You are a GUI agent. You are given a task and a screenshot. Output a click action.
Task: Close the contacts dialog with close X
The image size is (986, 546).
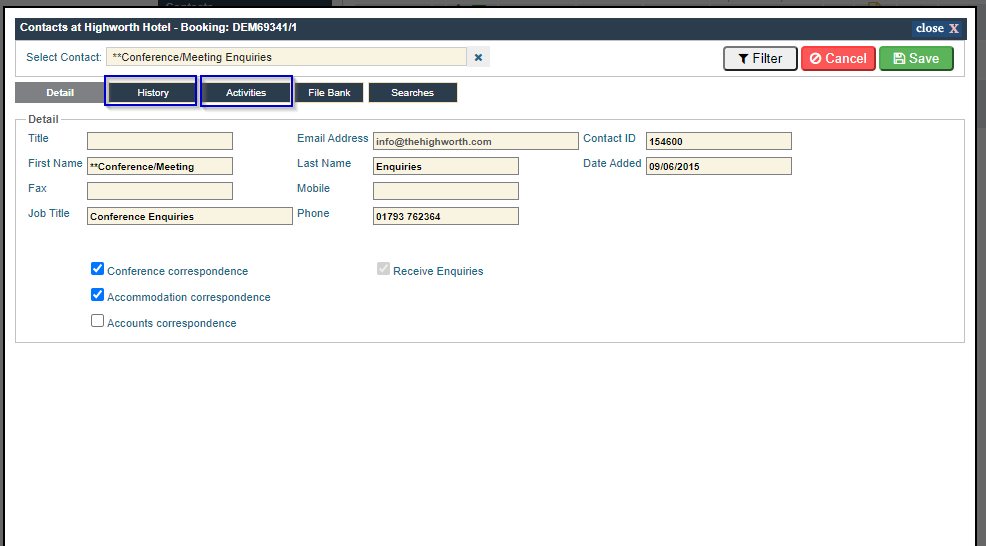(x=937, y=28)
